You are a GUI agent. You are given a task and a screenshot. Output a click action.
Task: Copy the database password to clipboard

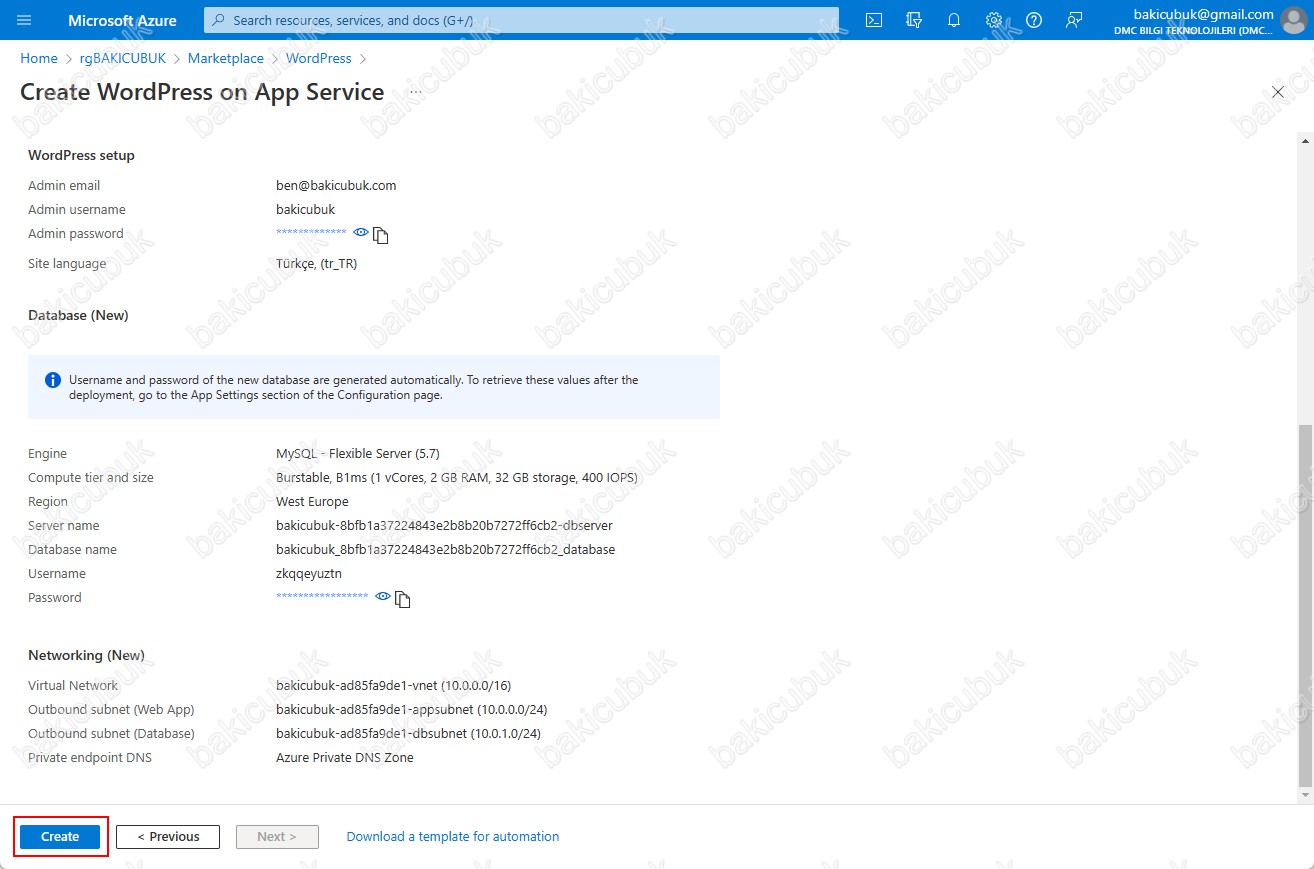(403, 599)
